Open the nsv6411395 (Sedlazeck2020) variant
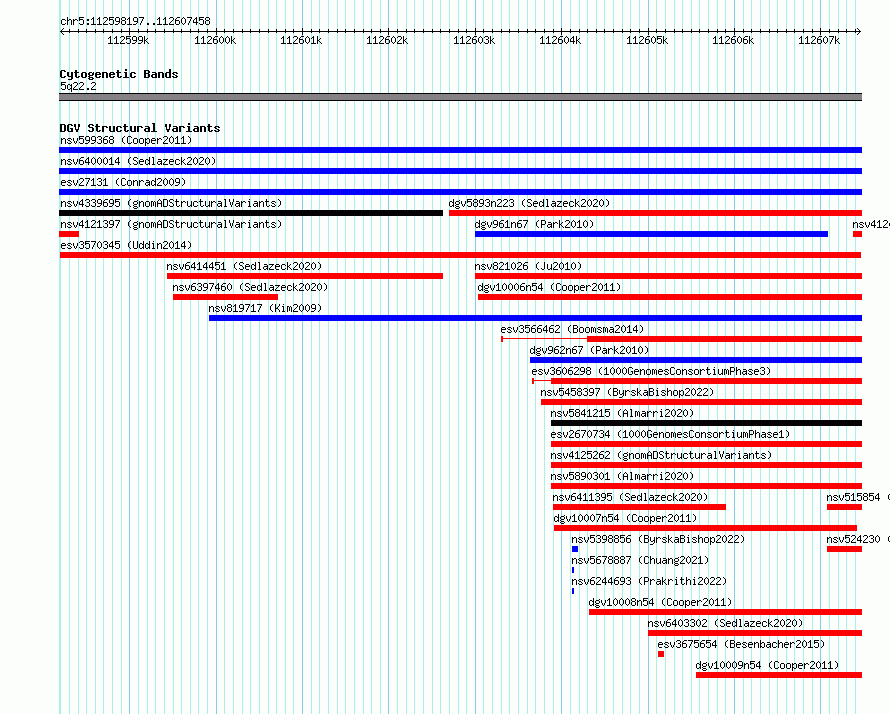The height and width of the screenshot is (714, 890). click(x=631, y=497)
